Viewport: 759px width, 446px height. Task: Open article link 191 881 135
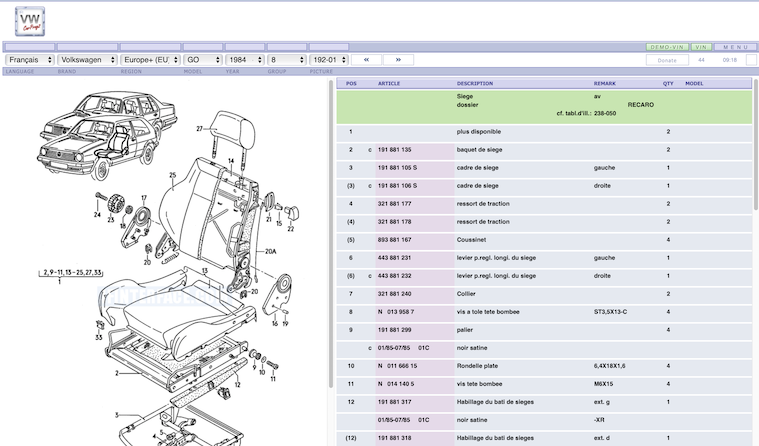(395, 150)
